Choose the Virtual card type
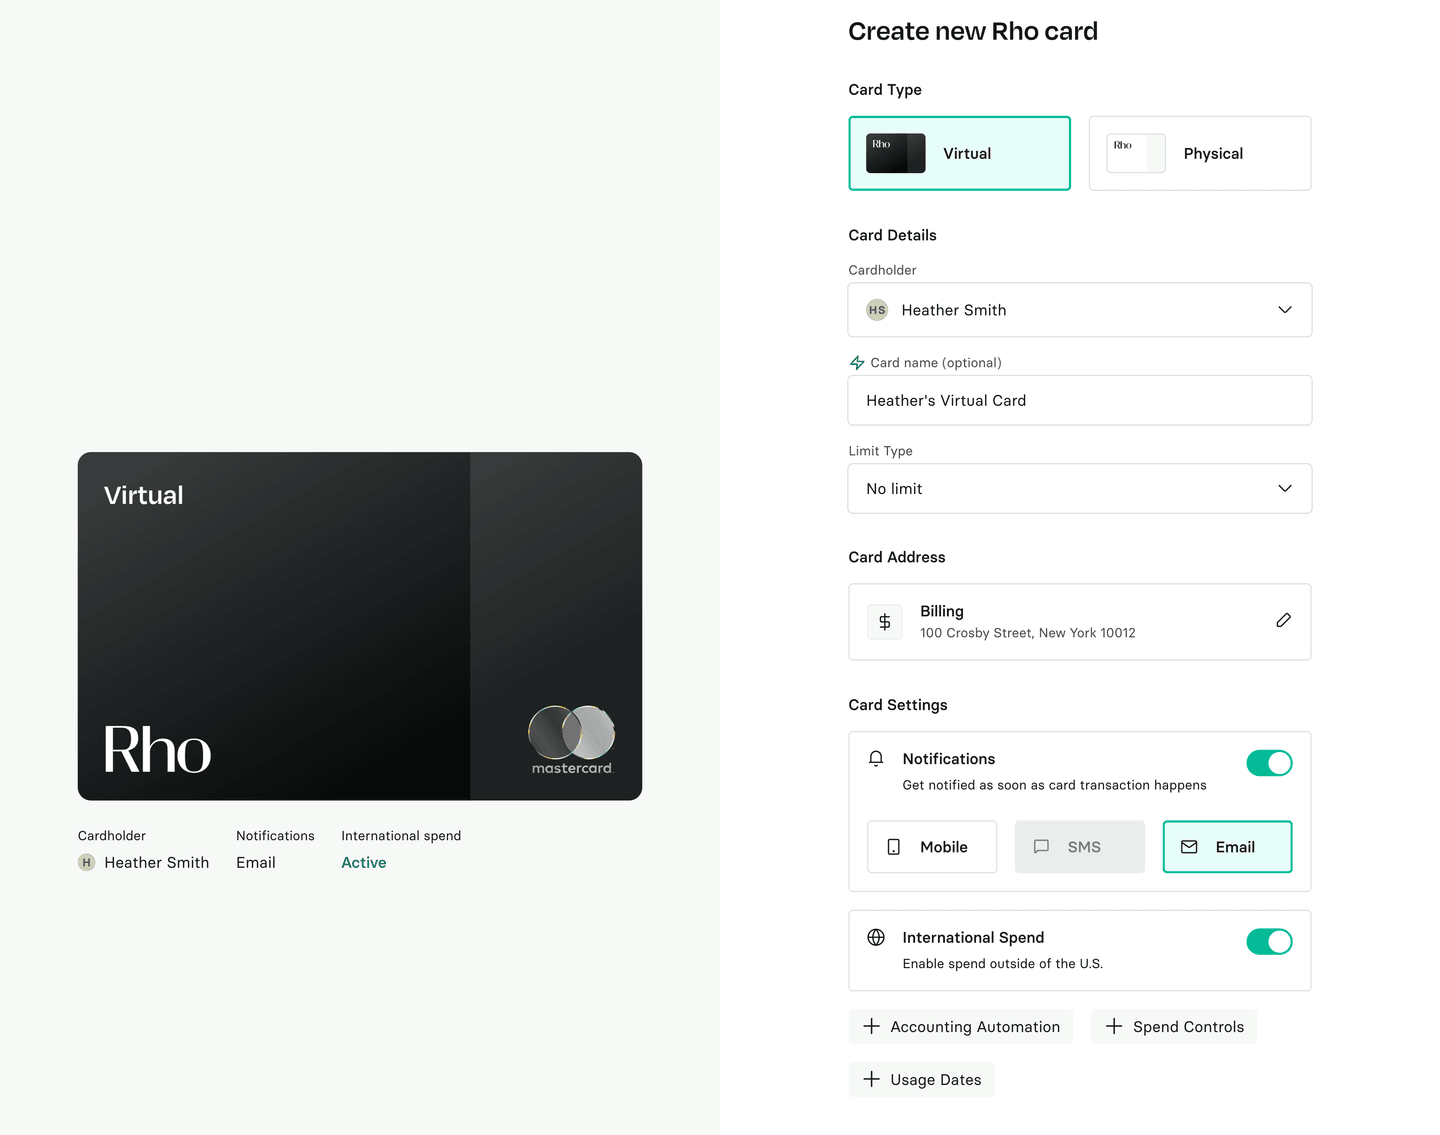The height and width of the screenshot is (1135, 1440). coord(959,154)
